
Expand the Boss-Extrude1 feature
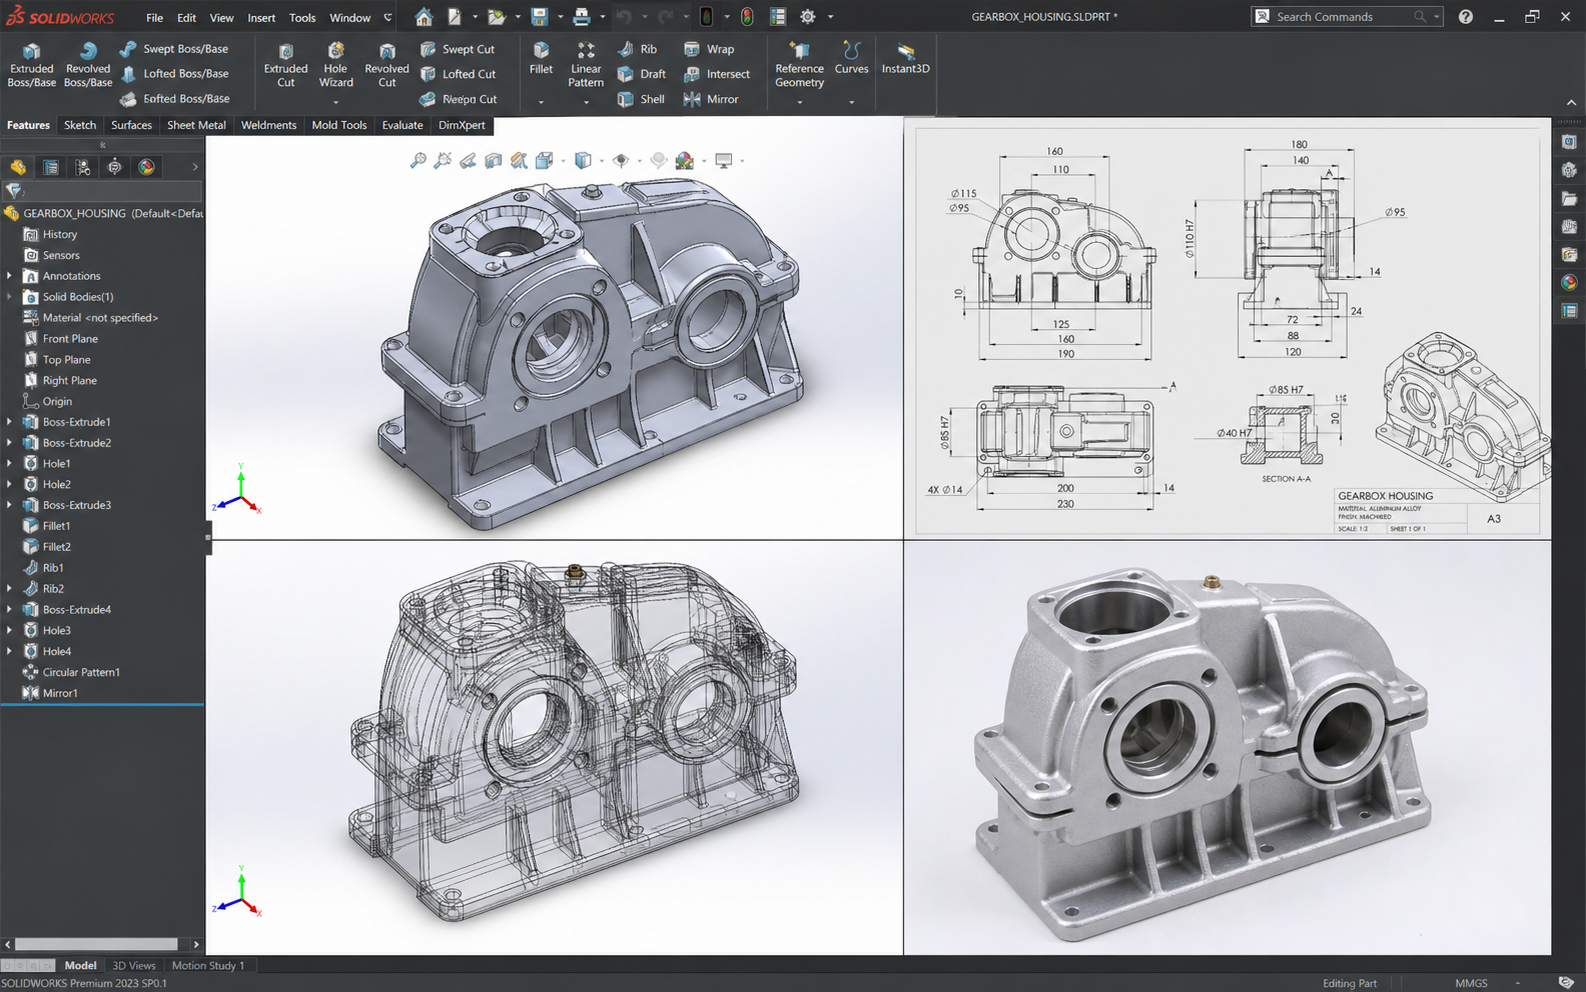[10, 422]
